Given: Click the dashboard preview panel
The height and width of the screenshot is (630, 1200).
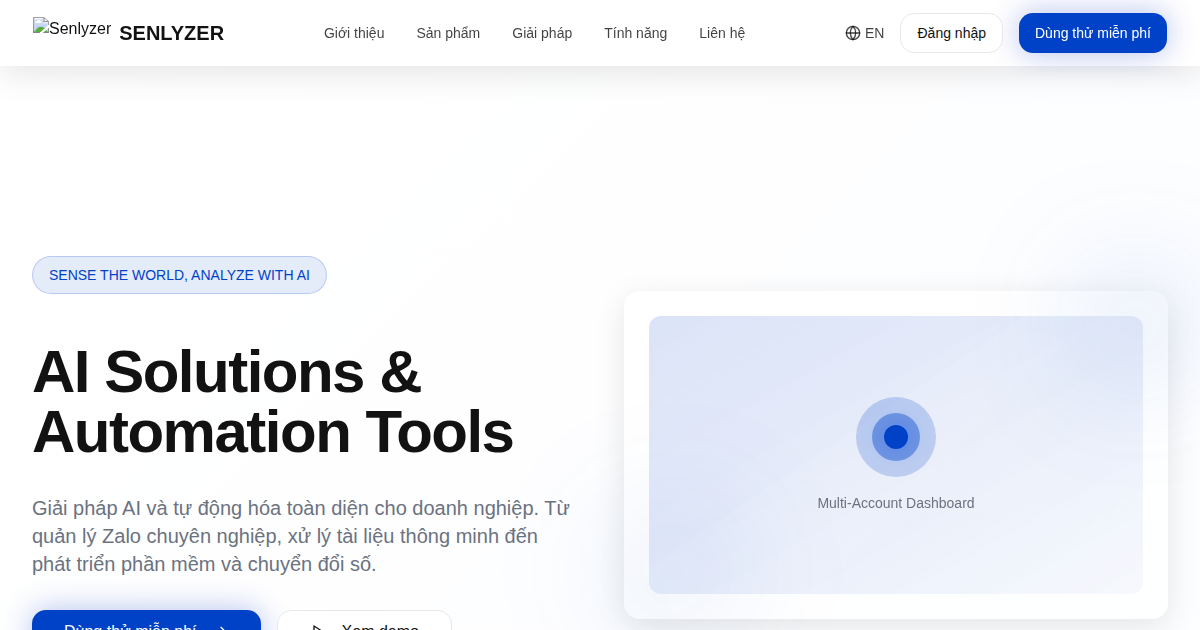Looking at the screenshot, I should coord(896,455).
